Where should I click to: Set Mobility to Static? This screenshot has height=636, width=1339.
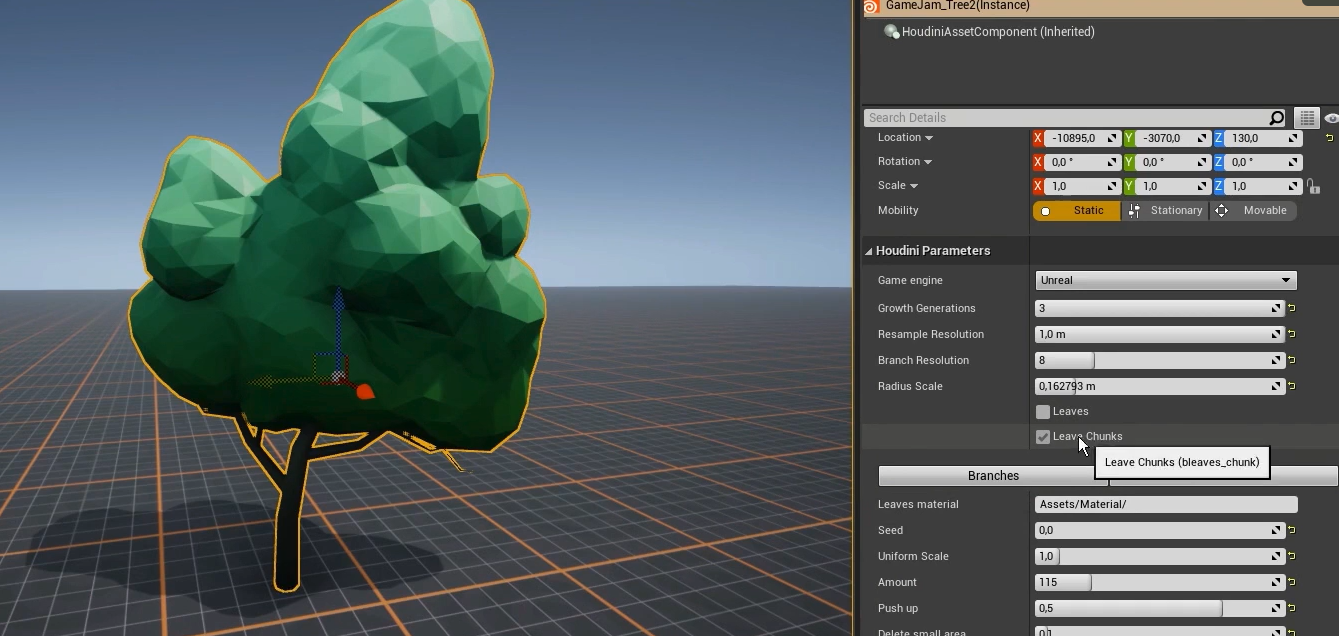point(1076,211)
